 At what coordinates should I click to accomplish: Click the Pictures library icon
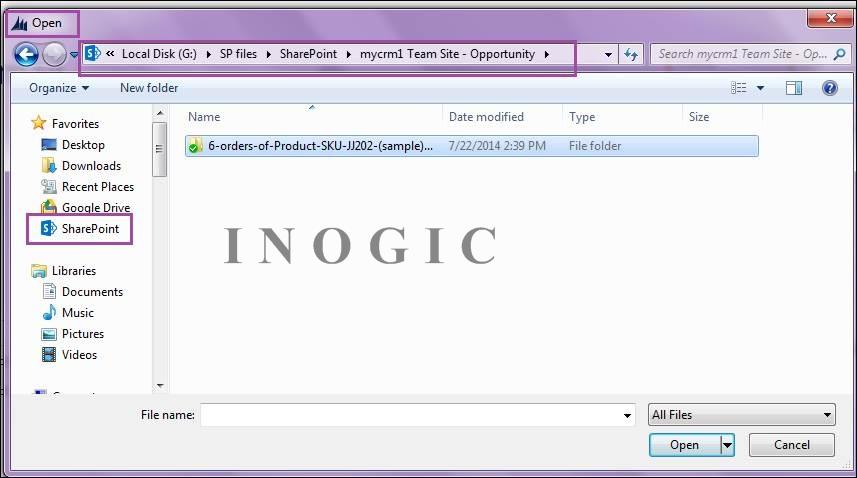click(49, 334)
